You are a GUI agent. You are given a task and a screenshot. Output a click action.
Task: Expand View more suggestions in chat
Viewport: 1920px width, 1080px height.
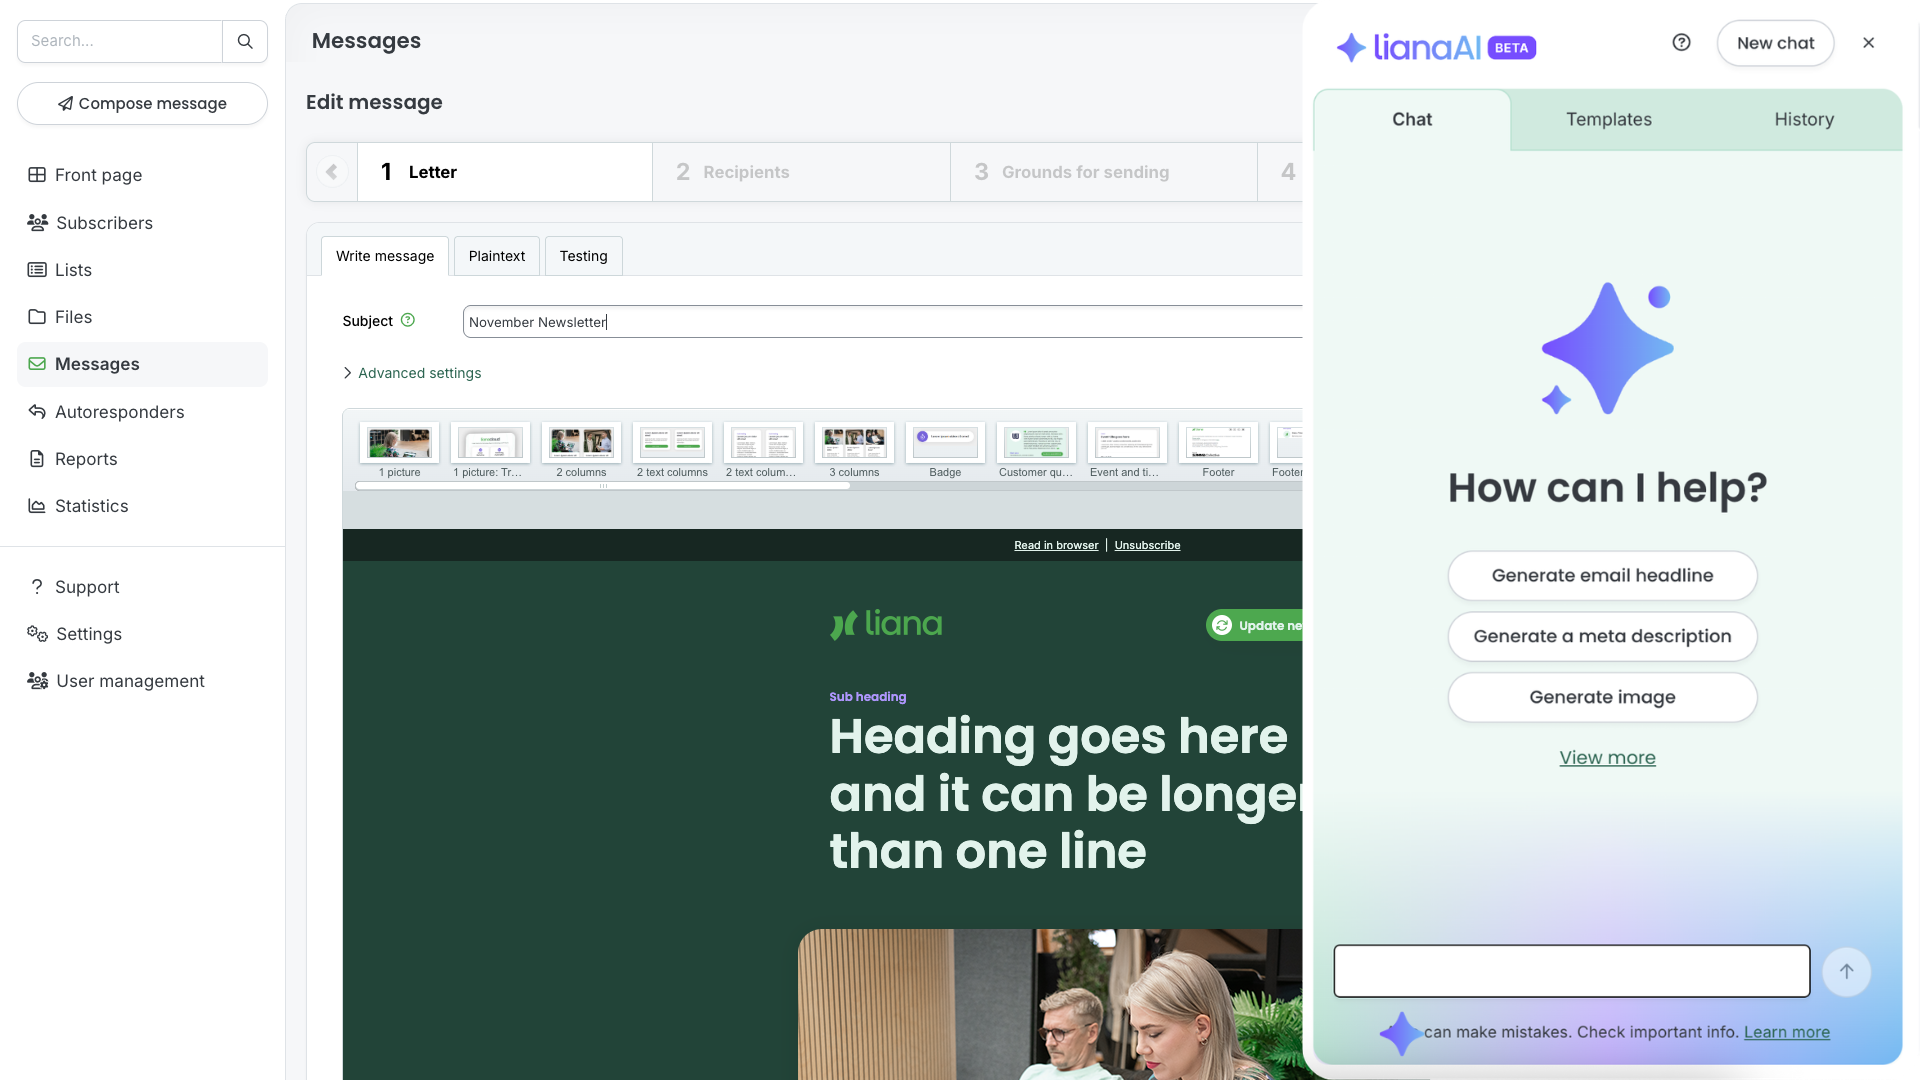pyautogui.click(x=1607, y=757)
